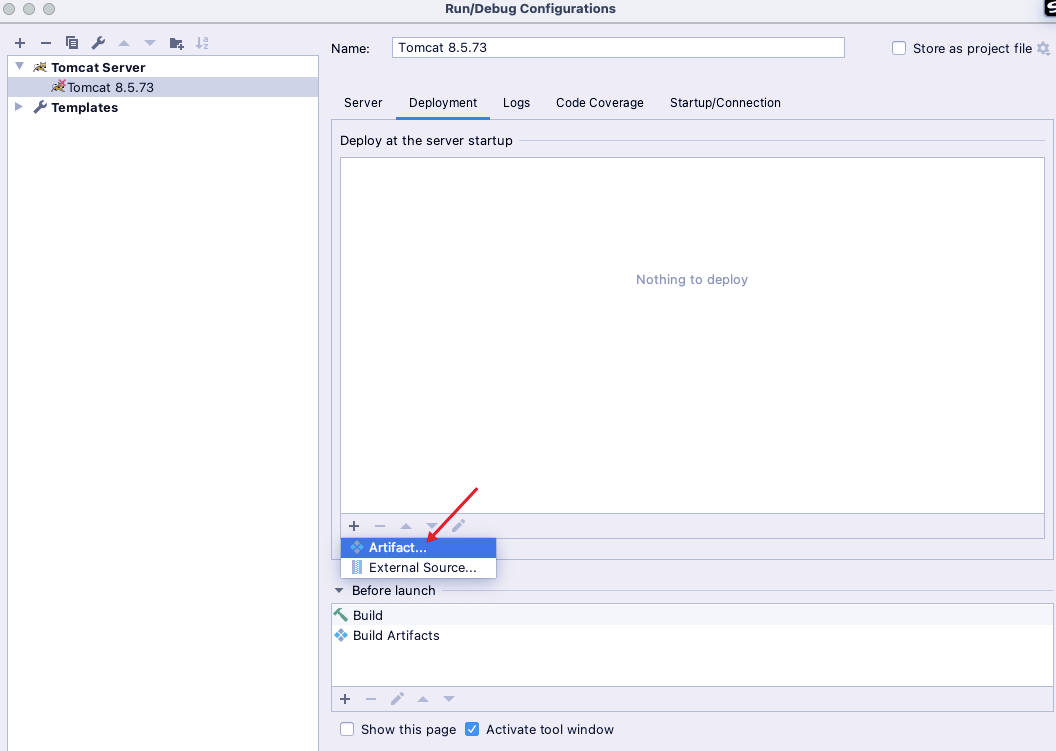The image size is (1056, 751).
Task: Switch to the Server tab
Action: [363, 103]
